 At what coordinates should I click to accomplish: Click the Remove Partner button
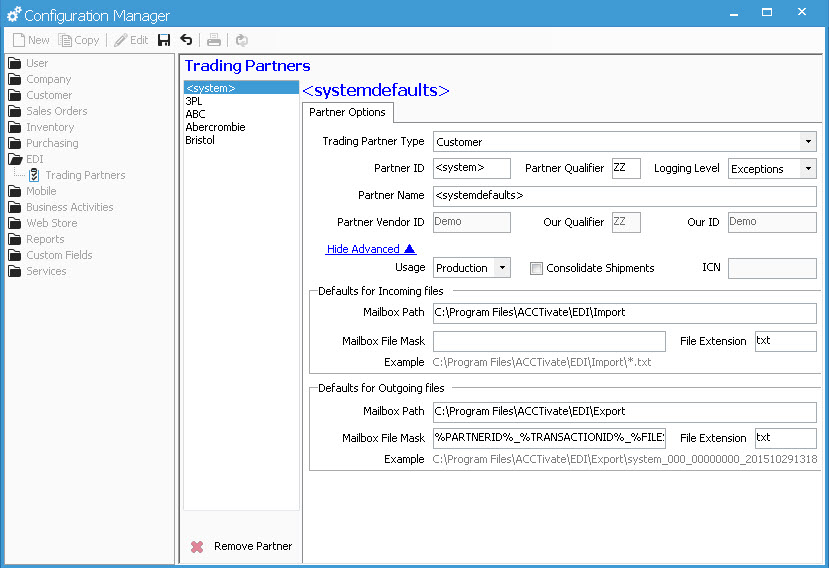coord(242,546)
